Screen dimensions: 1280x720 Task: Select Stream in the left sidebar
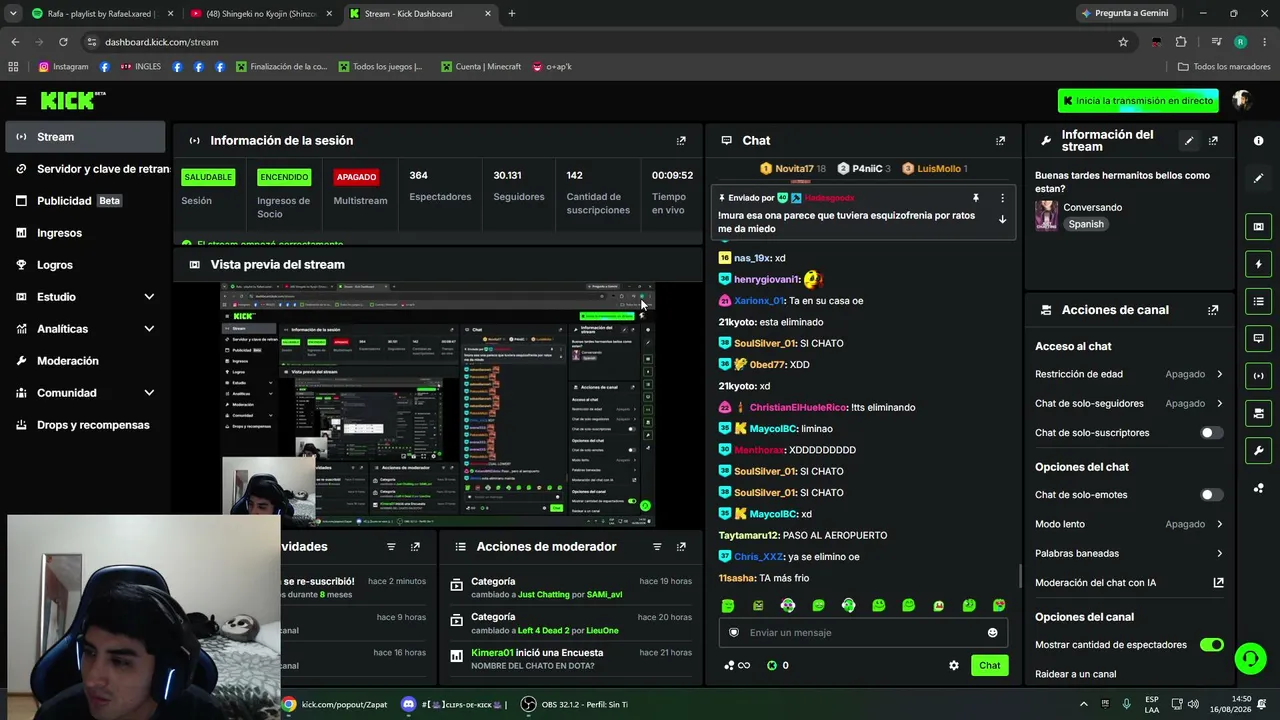pos(85,137)
